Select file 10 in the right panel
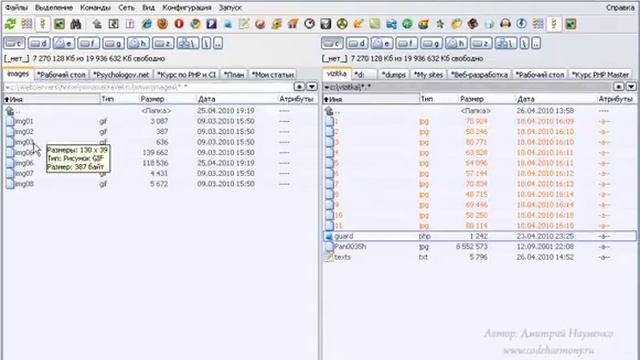640x360 pixels. (x=480, y=215)
